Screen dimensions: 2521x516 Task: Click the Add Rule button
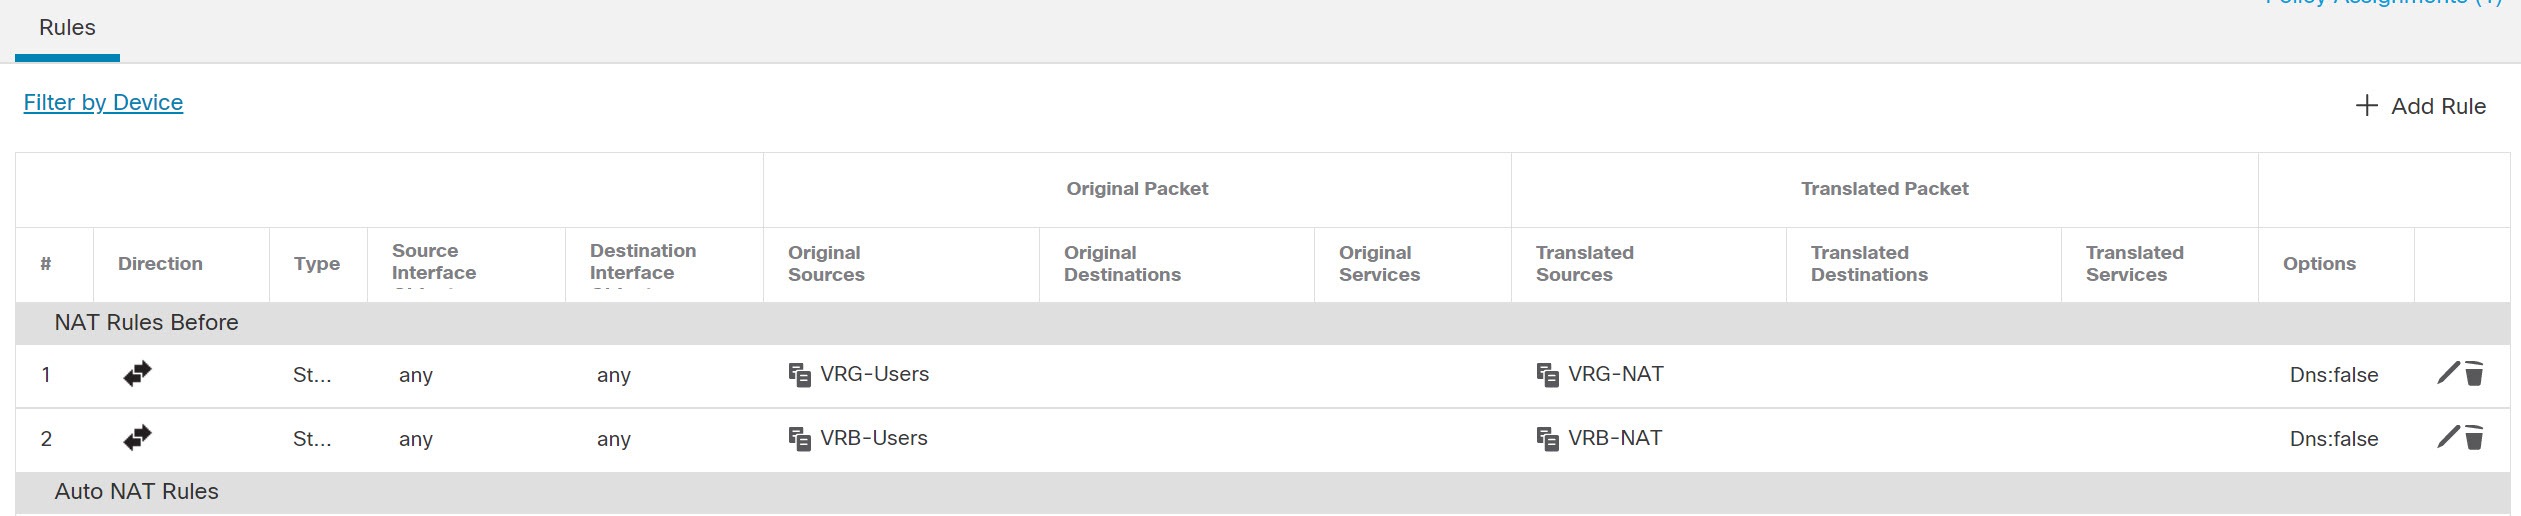click(2421, 106)
